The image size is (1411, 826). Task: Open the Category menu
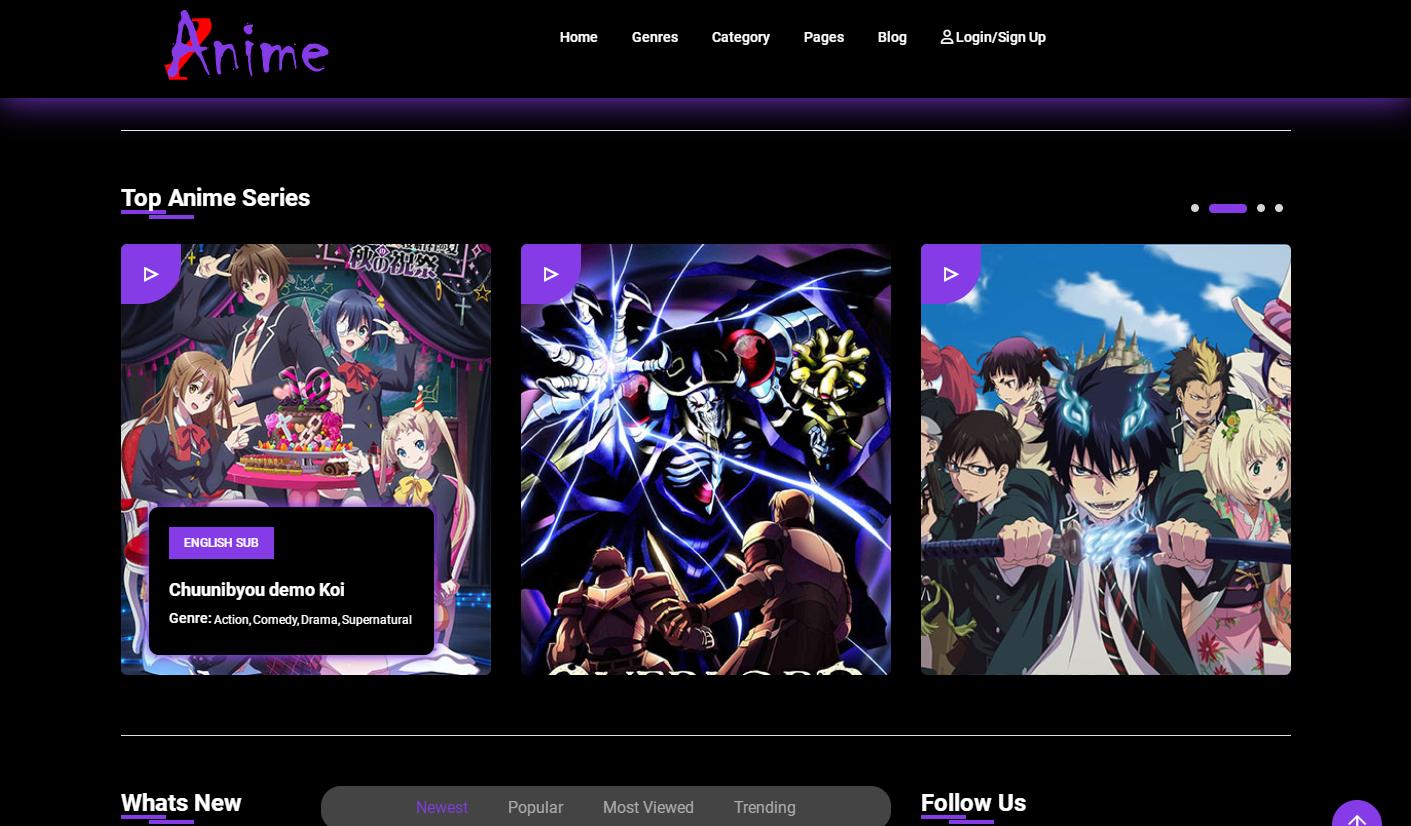coord(740,37)
